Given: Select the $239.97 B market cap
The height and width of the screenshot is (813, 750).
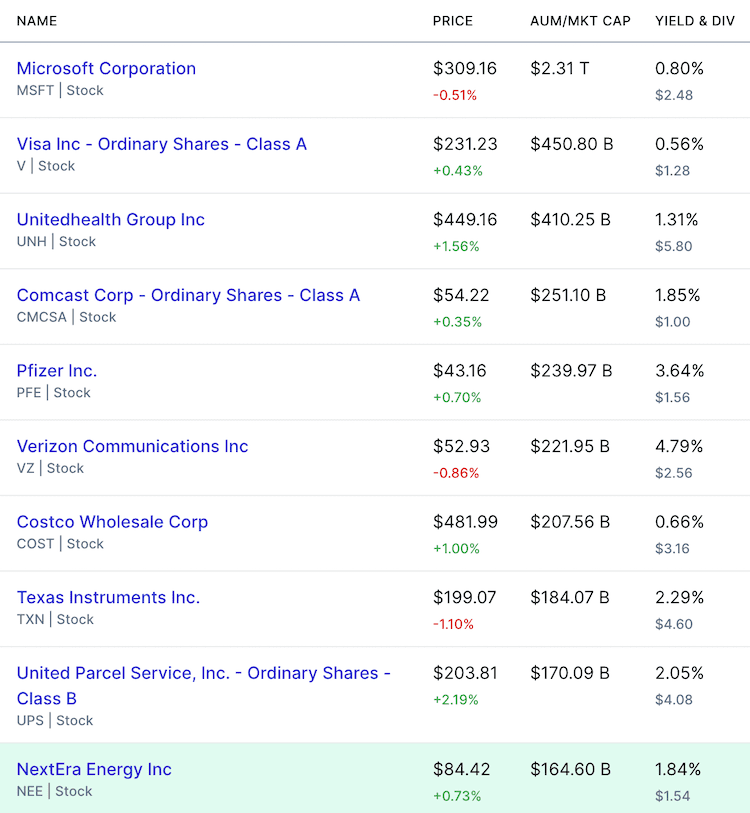Looking at the screenshot, I should (571, 371).
